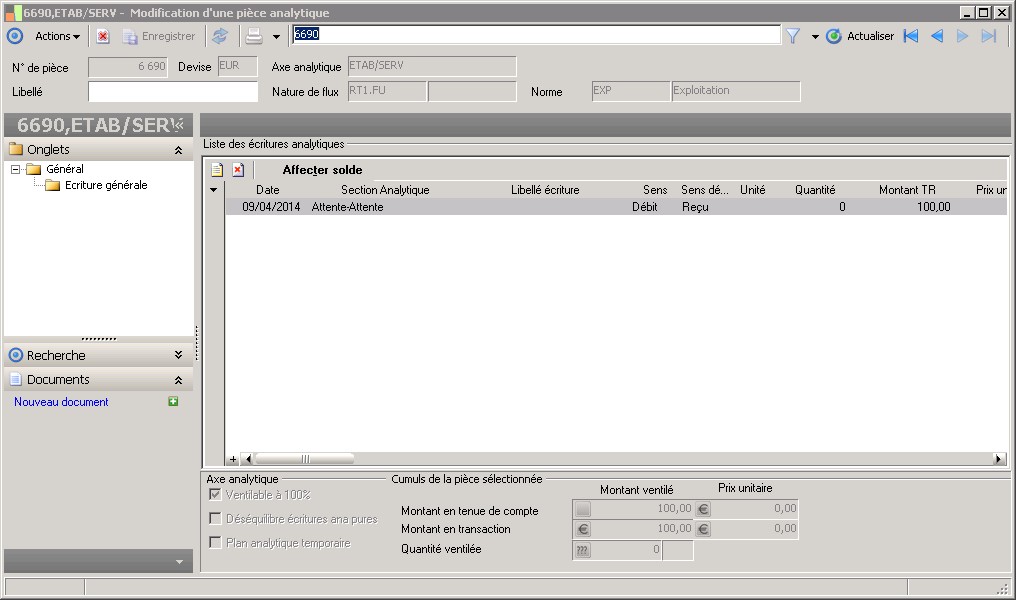Click the Actualiser button
This screenshot has width=1016, height=600.
point(860,36)
